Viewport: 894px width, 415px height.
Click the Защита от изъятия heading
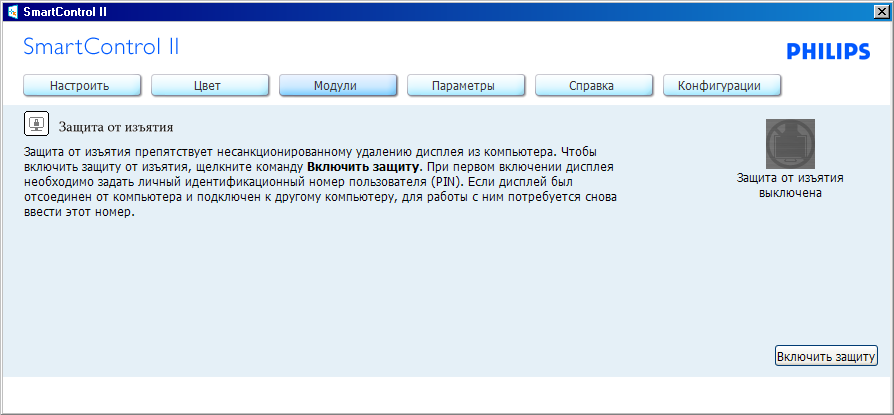(x=116, y=127)
